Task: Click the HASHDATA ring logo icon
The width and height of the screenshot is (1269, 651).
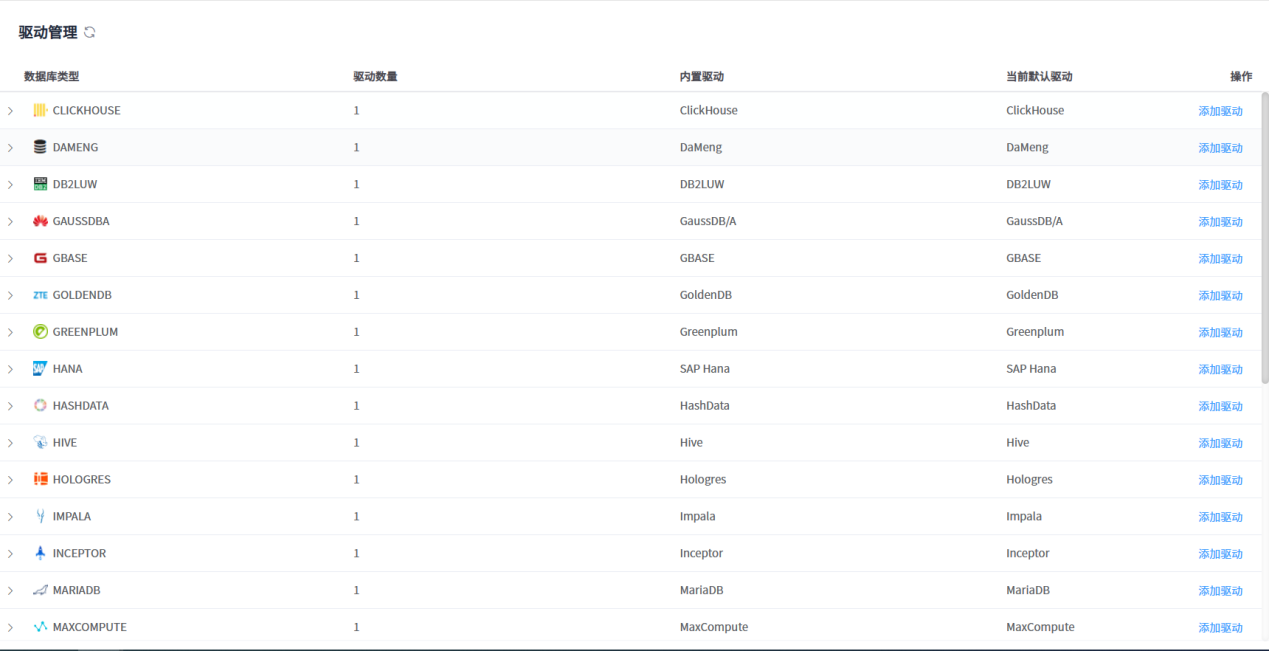Action: pos(40,406)
